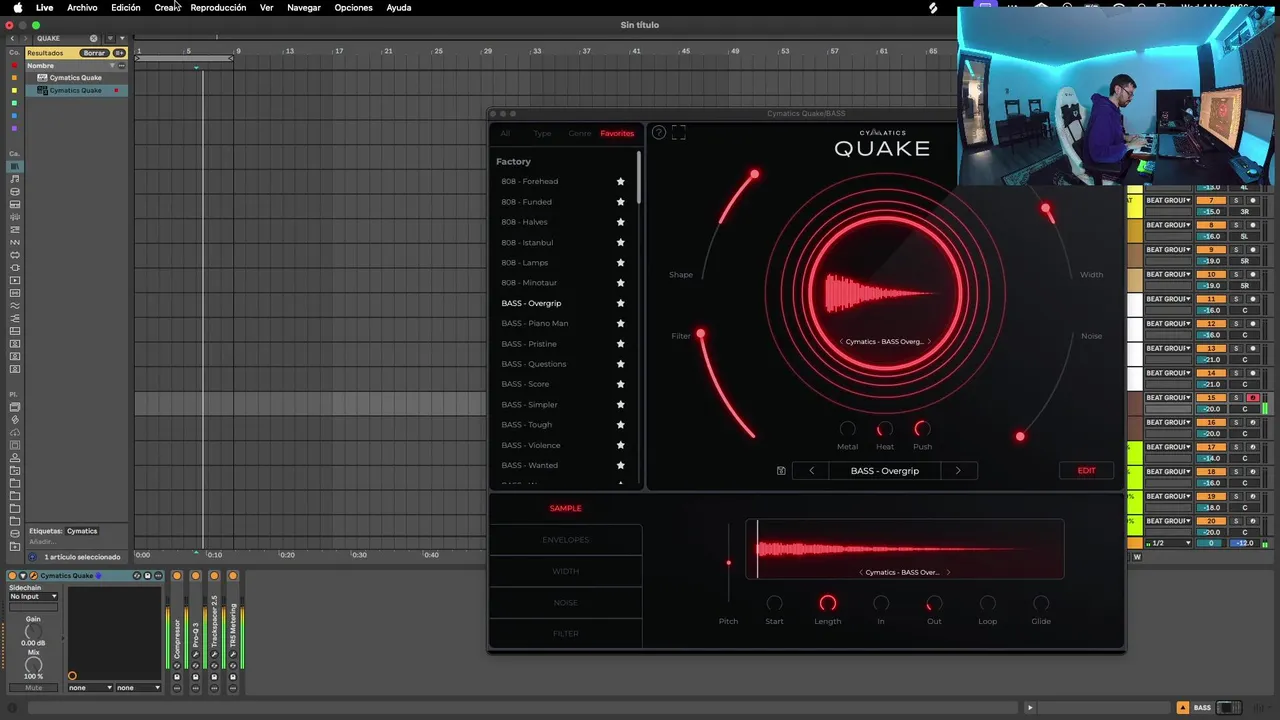Switch Quake browser to All tab

(x=505, y=133)
